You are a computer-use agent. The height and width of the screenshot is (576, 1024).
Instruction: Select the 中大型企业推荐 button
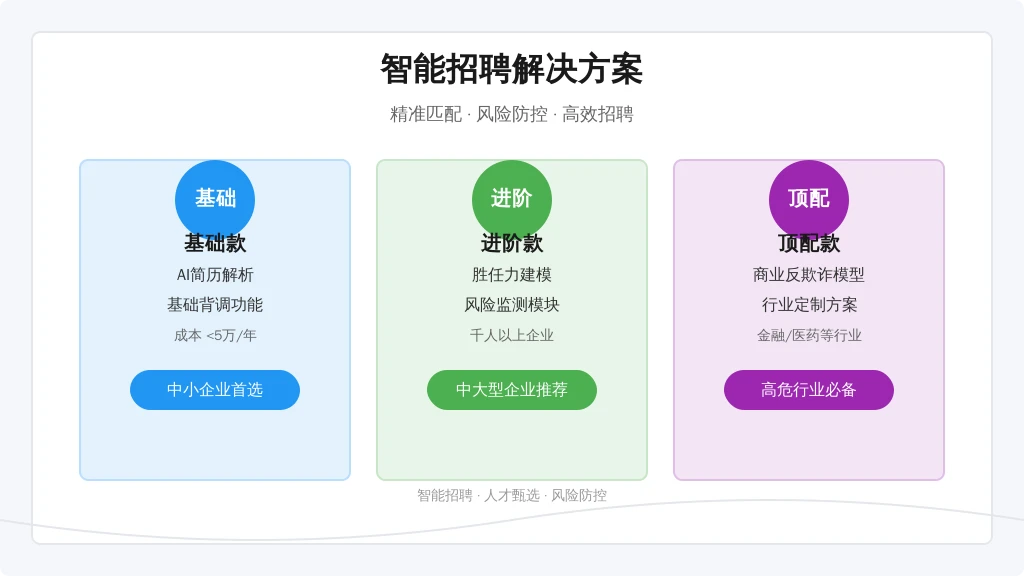tap(512, 390)
